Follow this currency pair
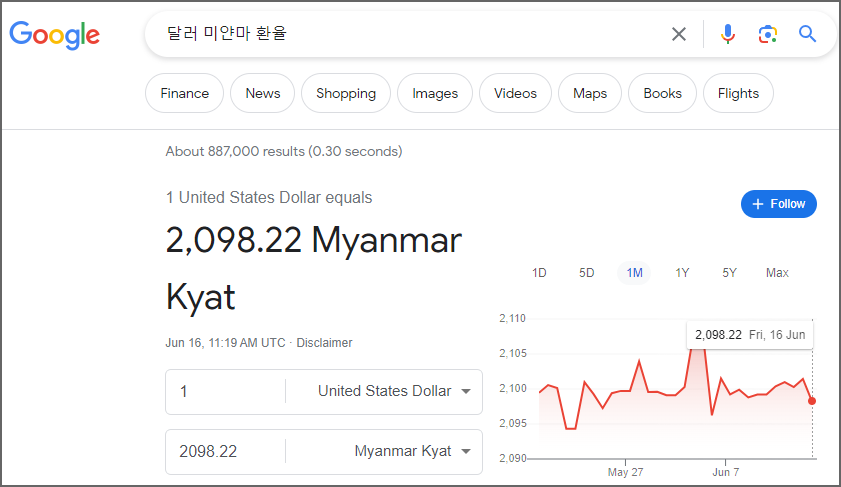The width and height of the screenshot is (841, 487). click(x=779, y=204)
